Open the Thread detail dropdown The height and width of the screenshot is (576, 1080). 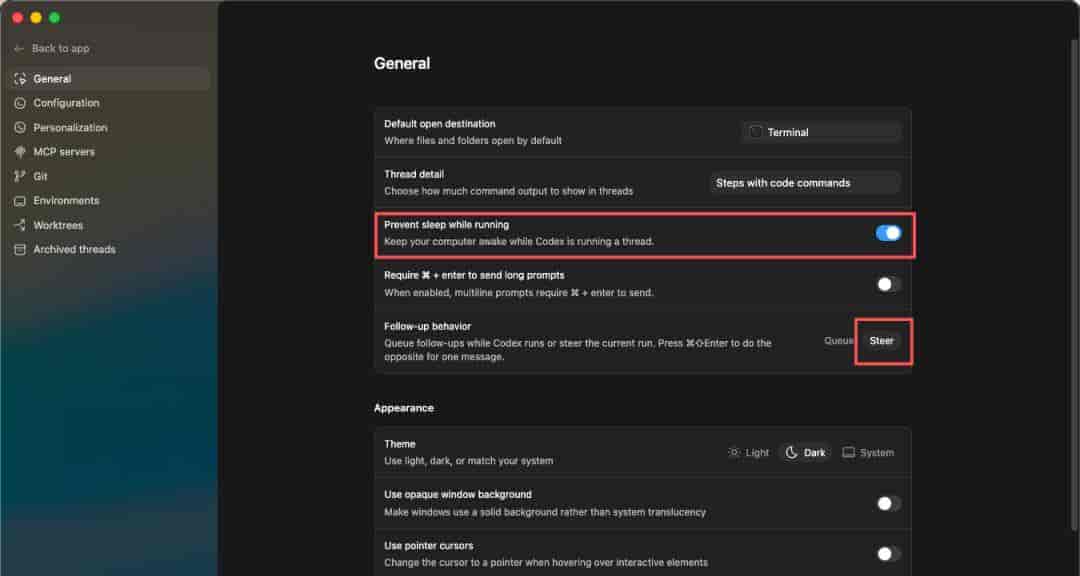(x=805, y=183)
